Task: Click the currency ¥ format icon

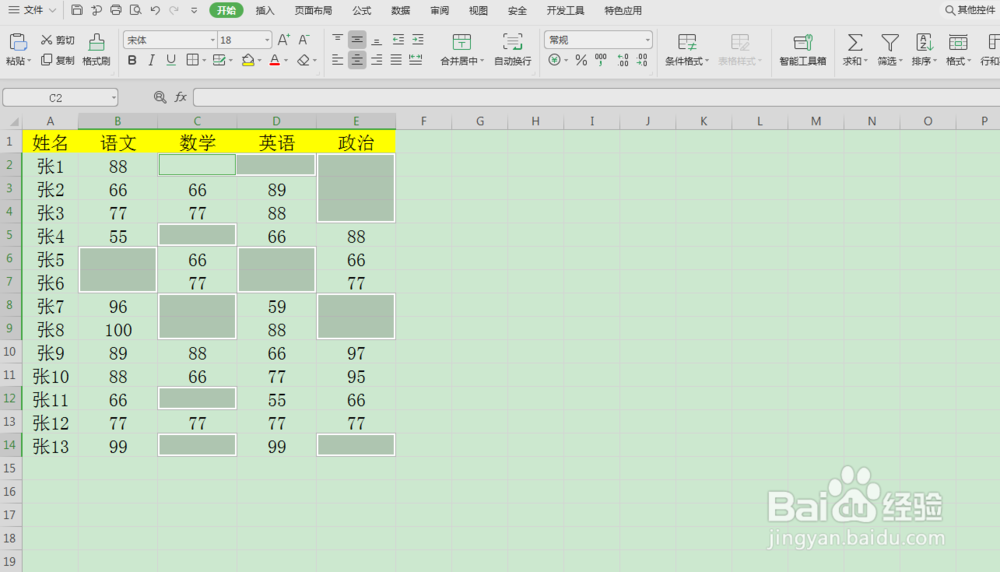Action: [554, 60]
